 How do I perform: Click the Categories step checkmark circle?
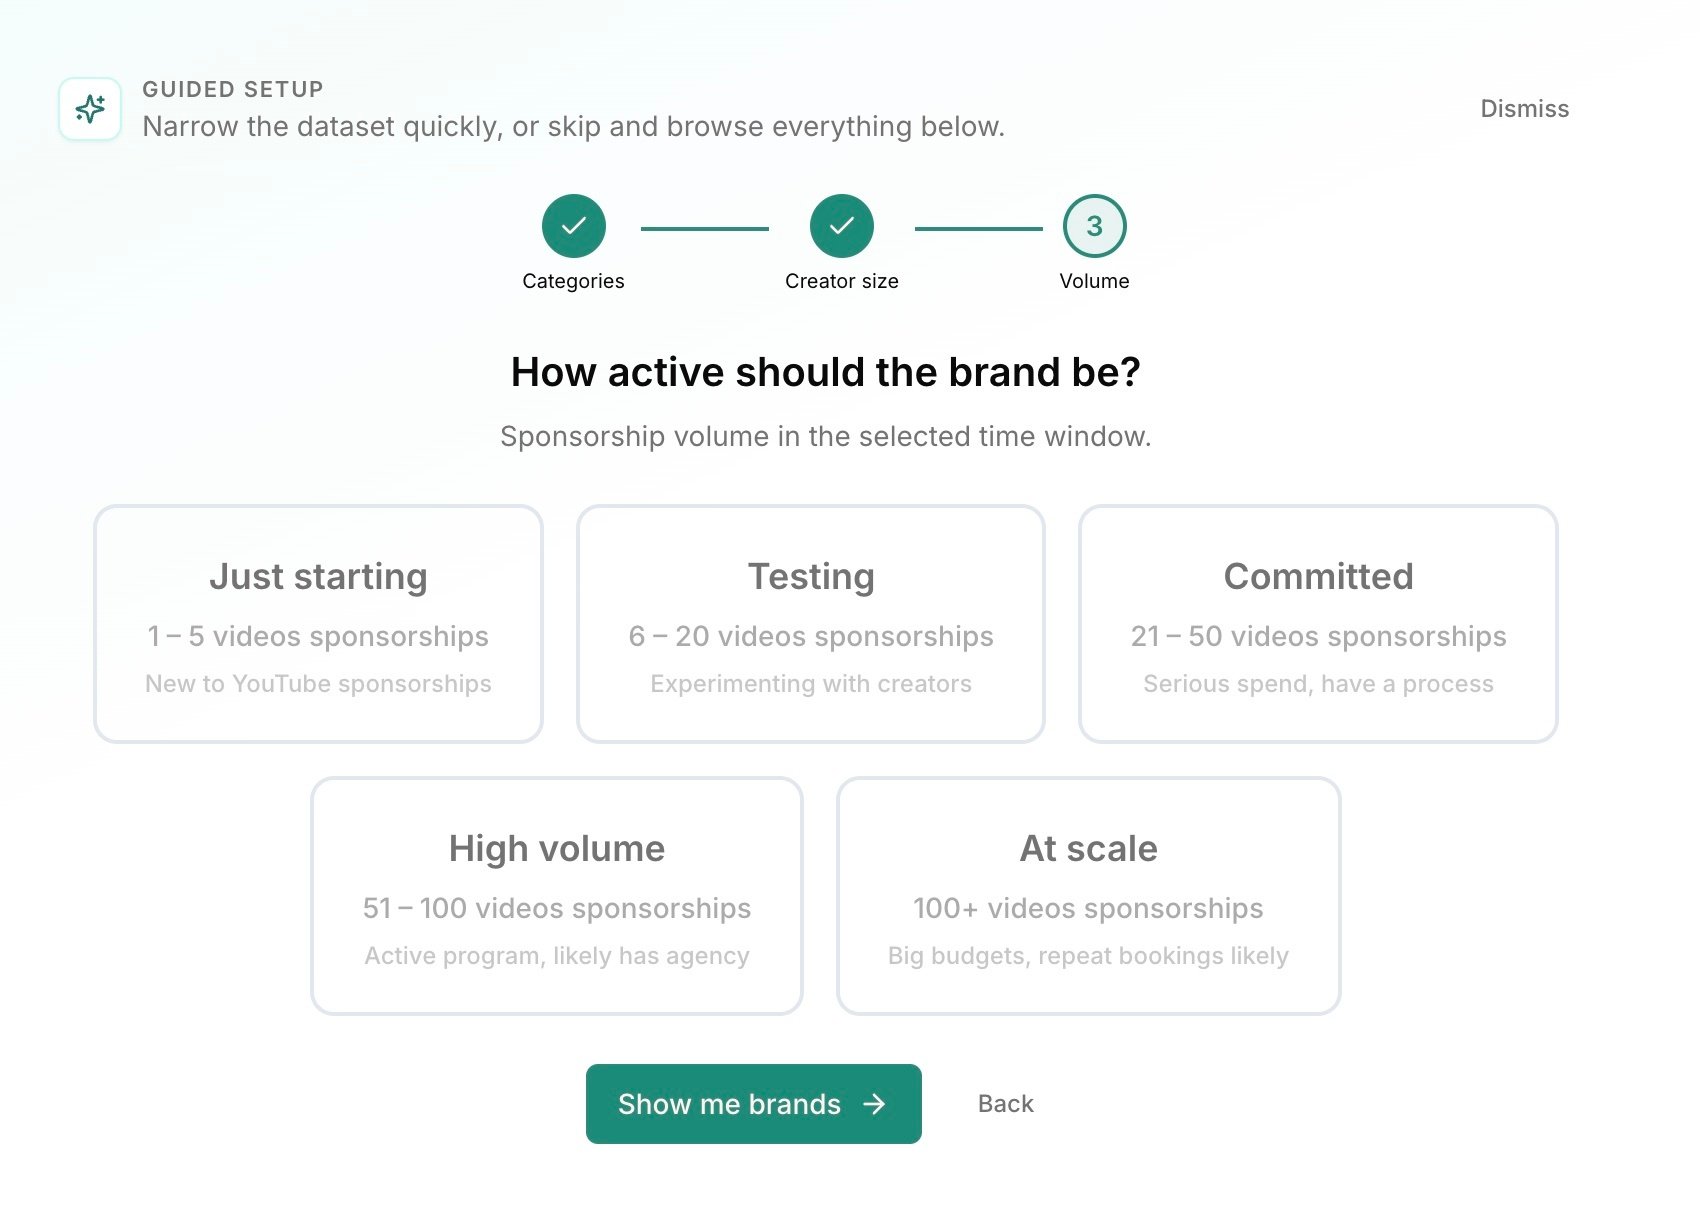[x=574, y=226]
